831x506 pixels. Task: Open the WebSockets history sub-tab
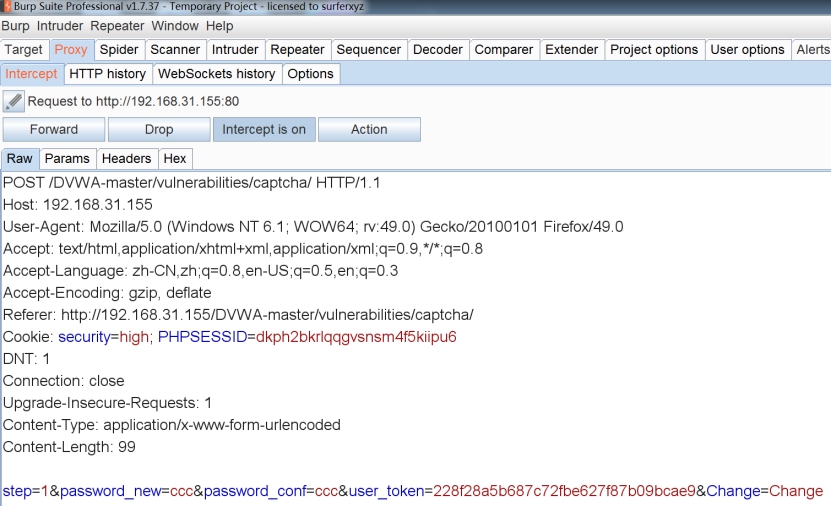(217, 74)
